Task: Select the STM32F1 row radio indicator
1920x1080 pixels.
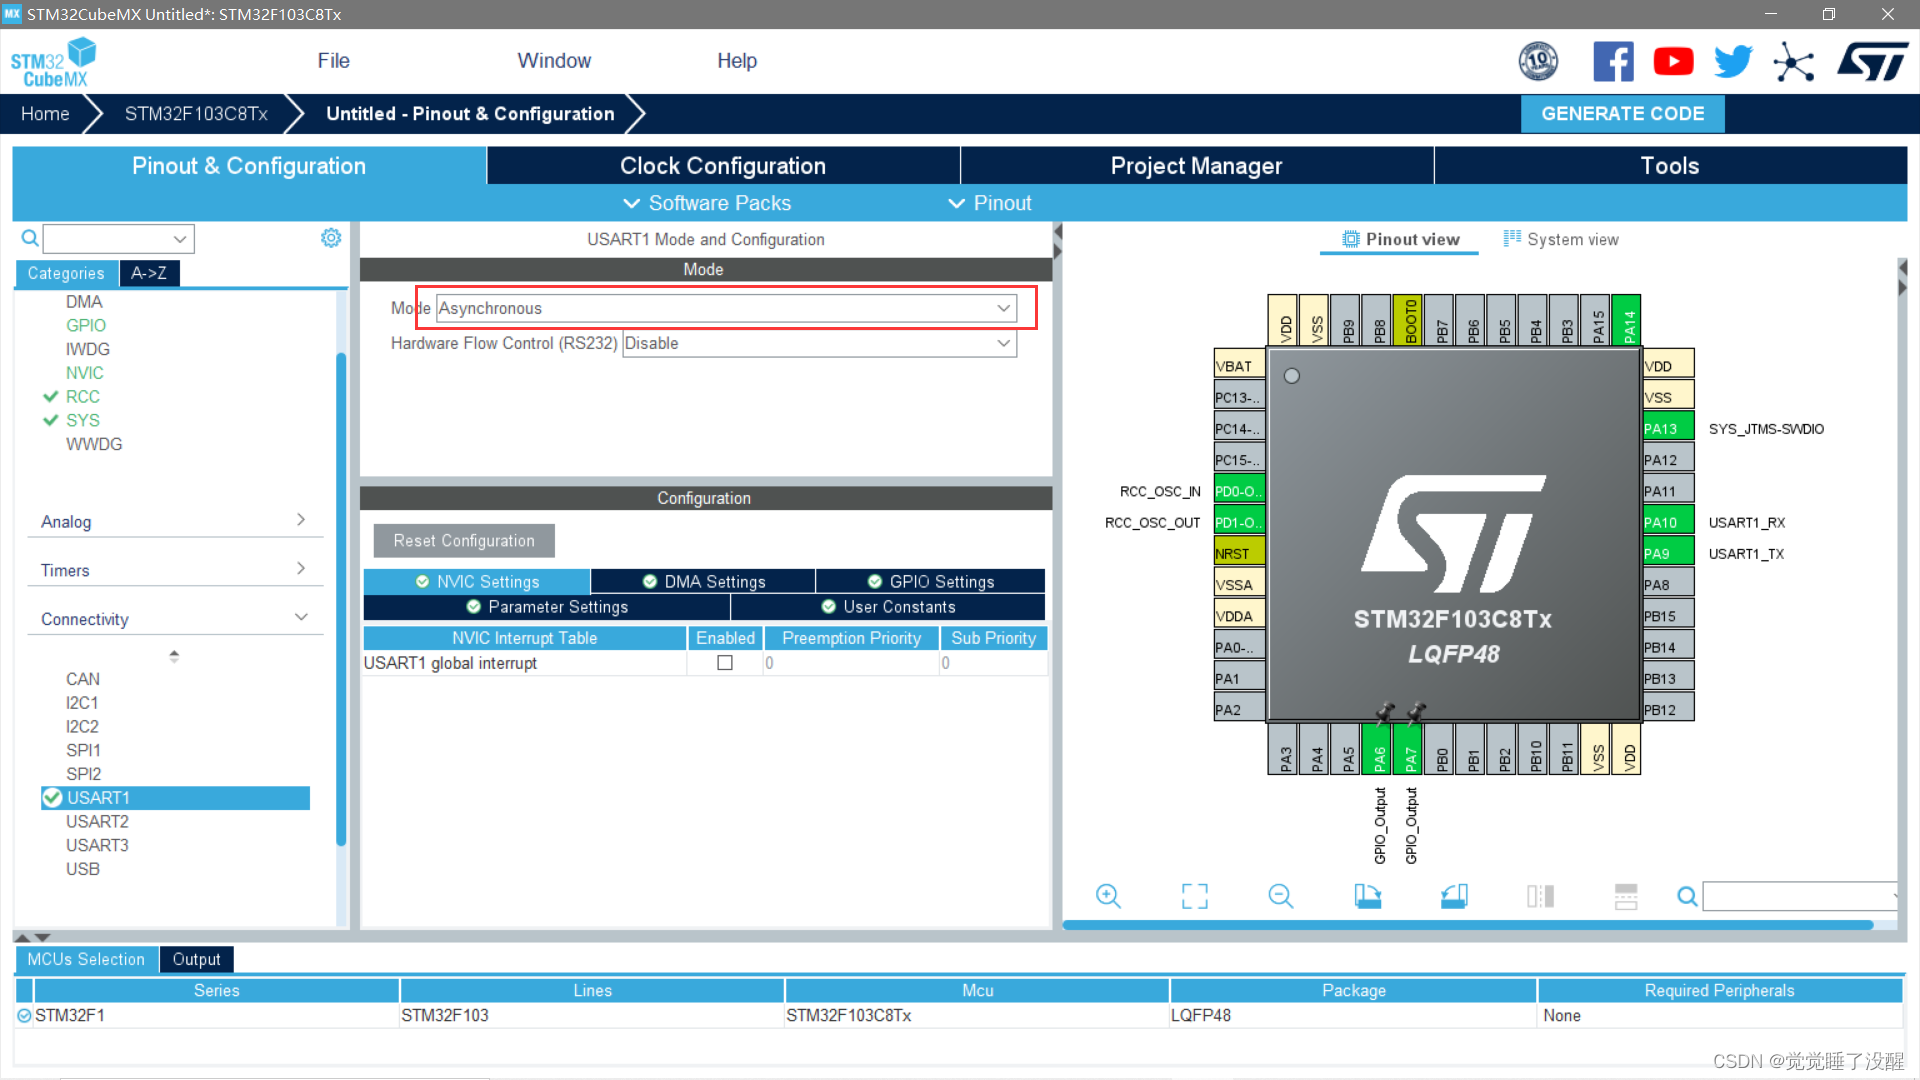Action: click(x=24, y=1016)
